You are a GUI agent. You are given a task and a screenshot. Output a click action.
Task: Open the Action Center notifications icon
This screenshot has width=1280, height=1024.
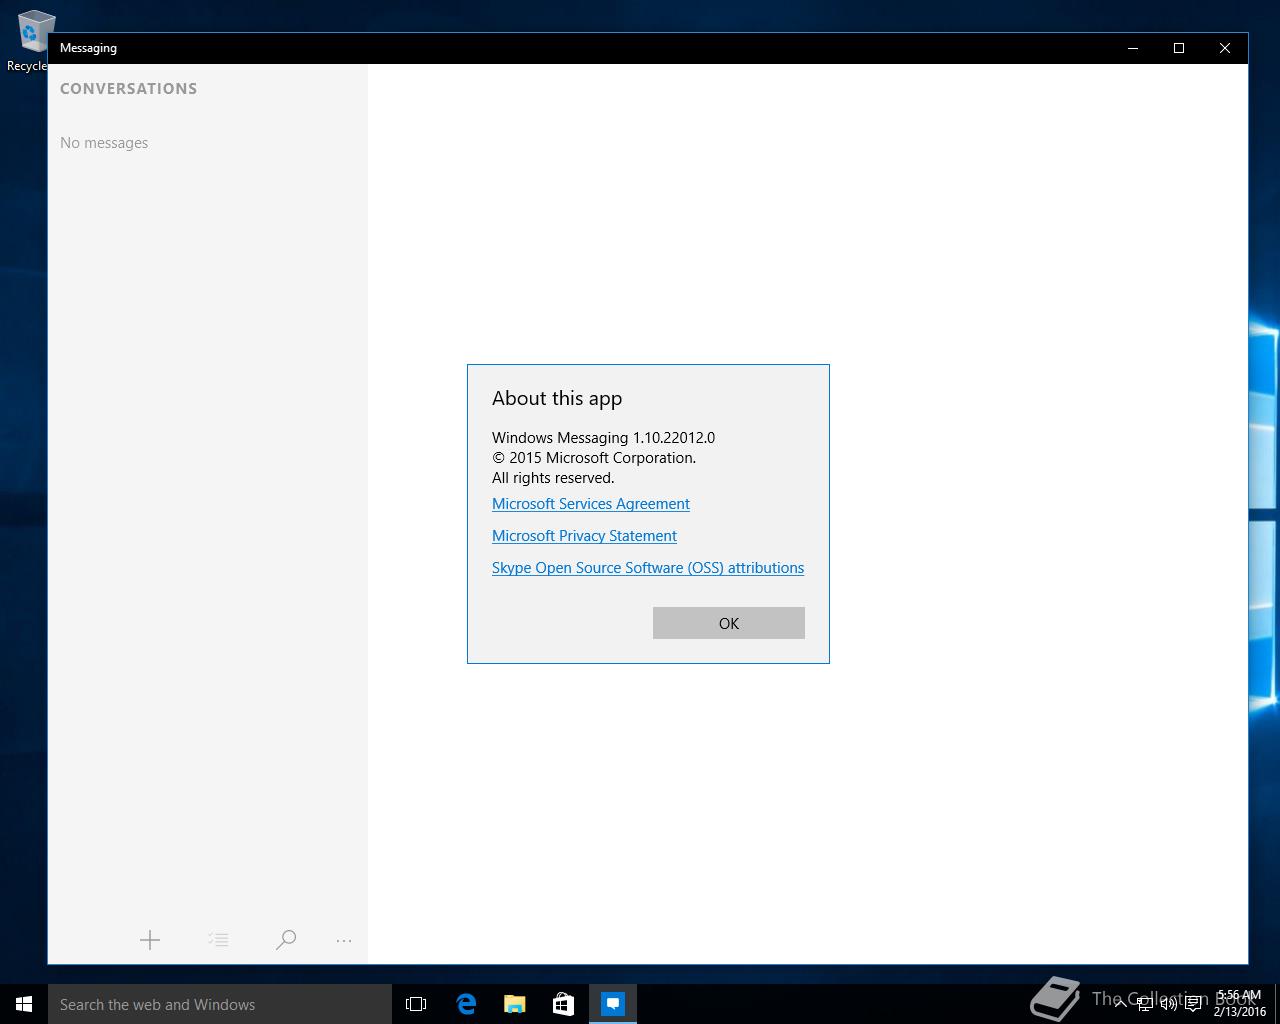[1193, 1004]
